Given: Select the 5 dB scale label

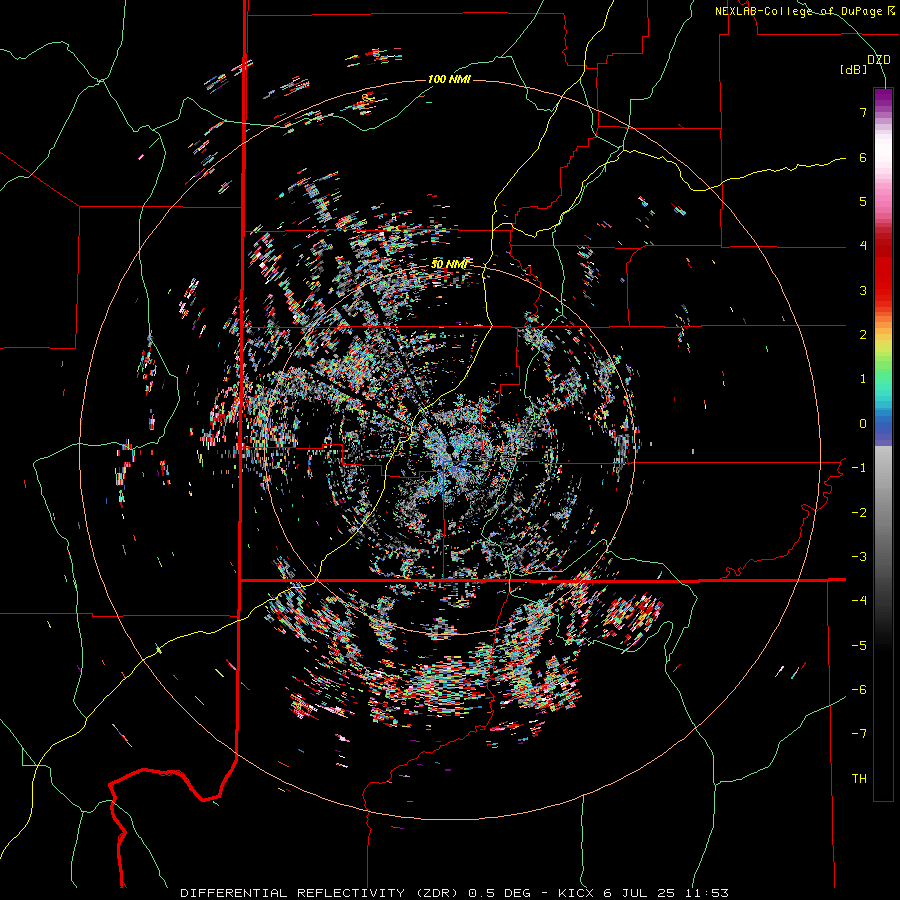Looking at the screenshot, I should [x=863, y=201].
